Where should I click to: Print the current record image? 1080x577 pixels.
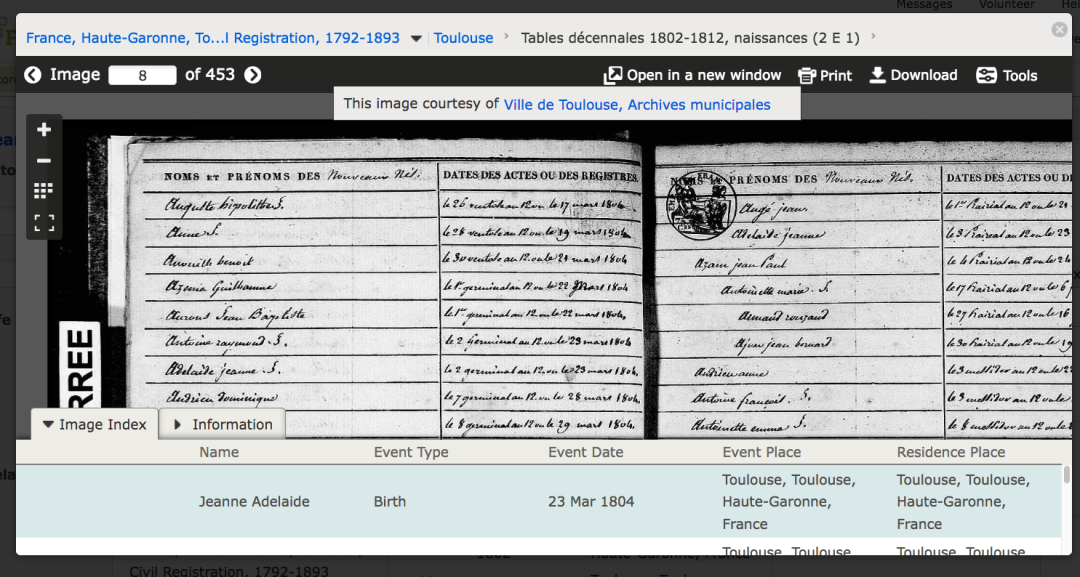tap(824, 74)
